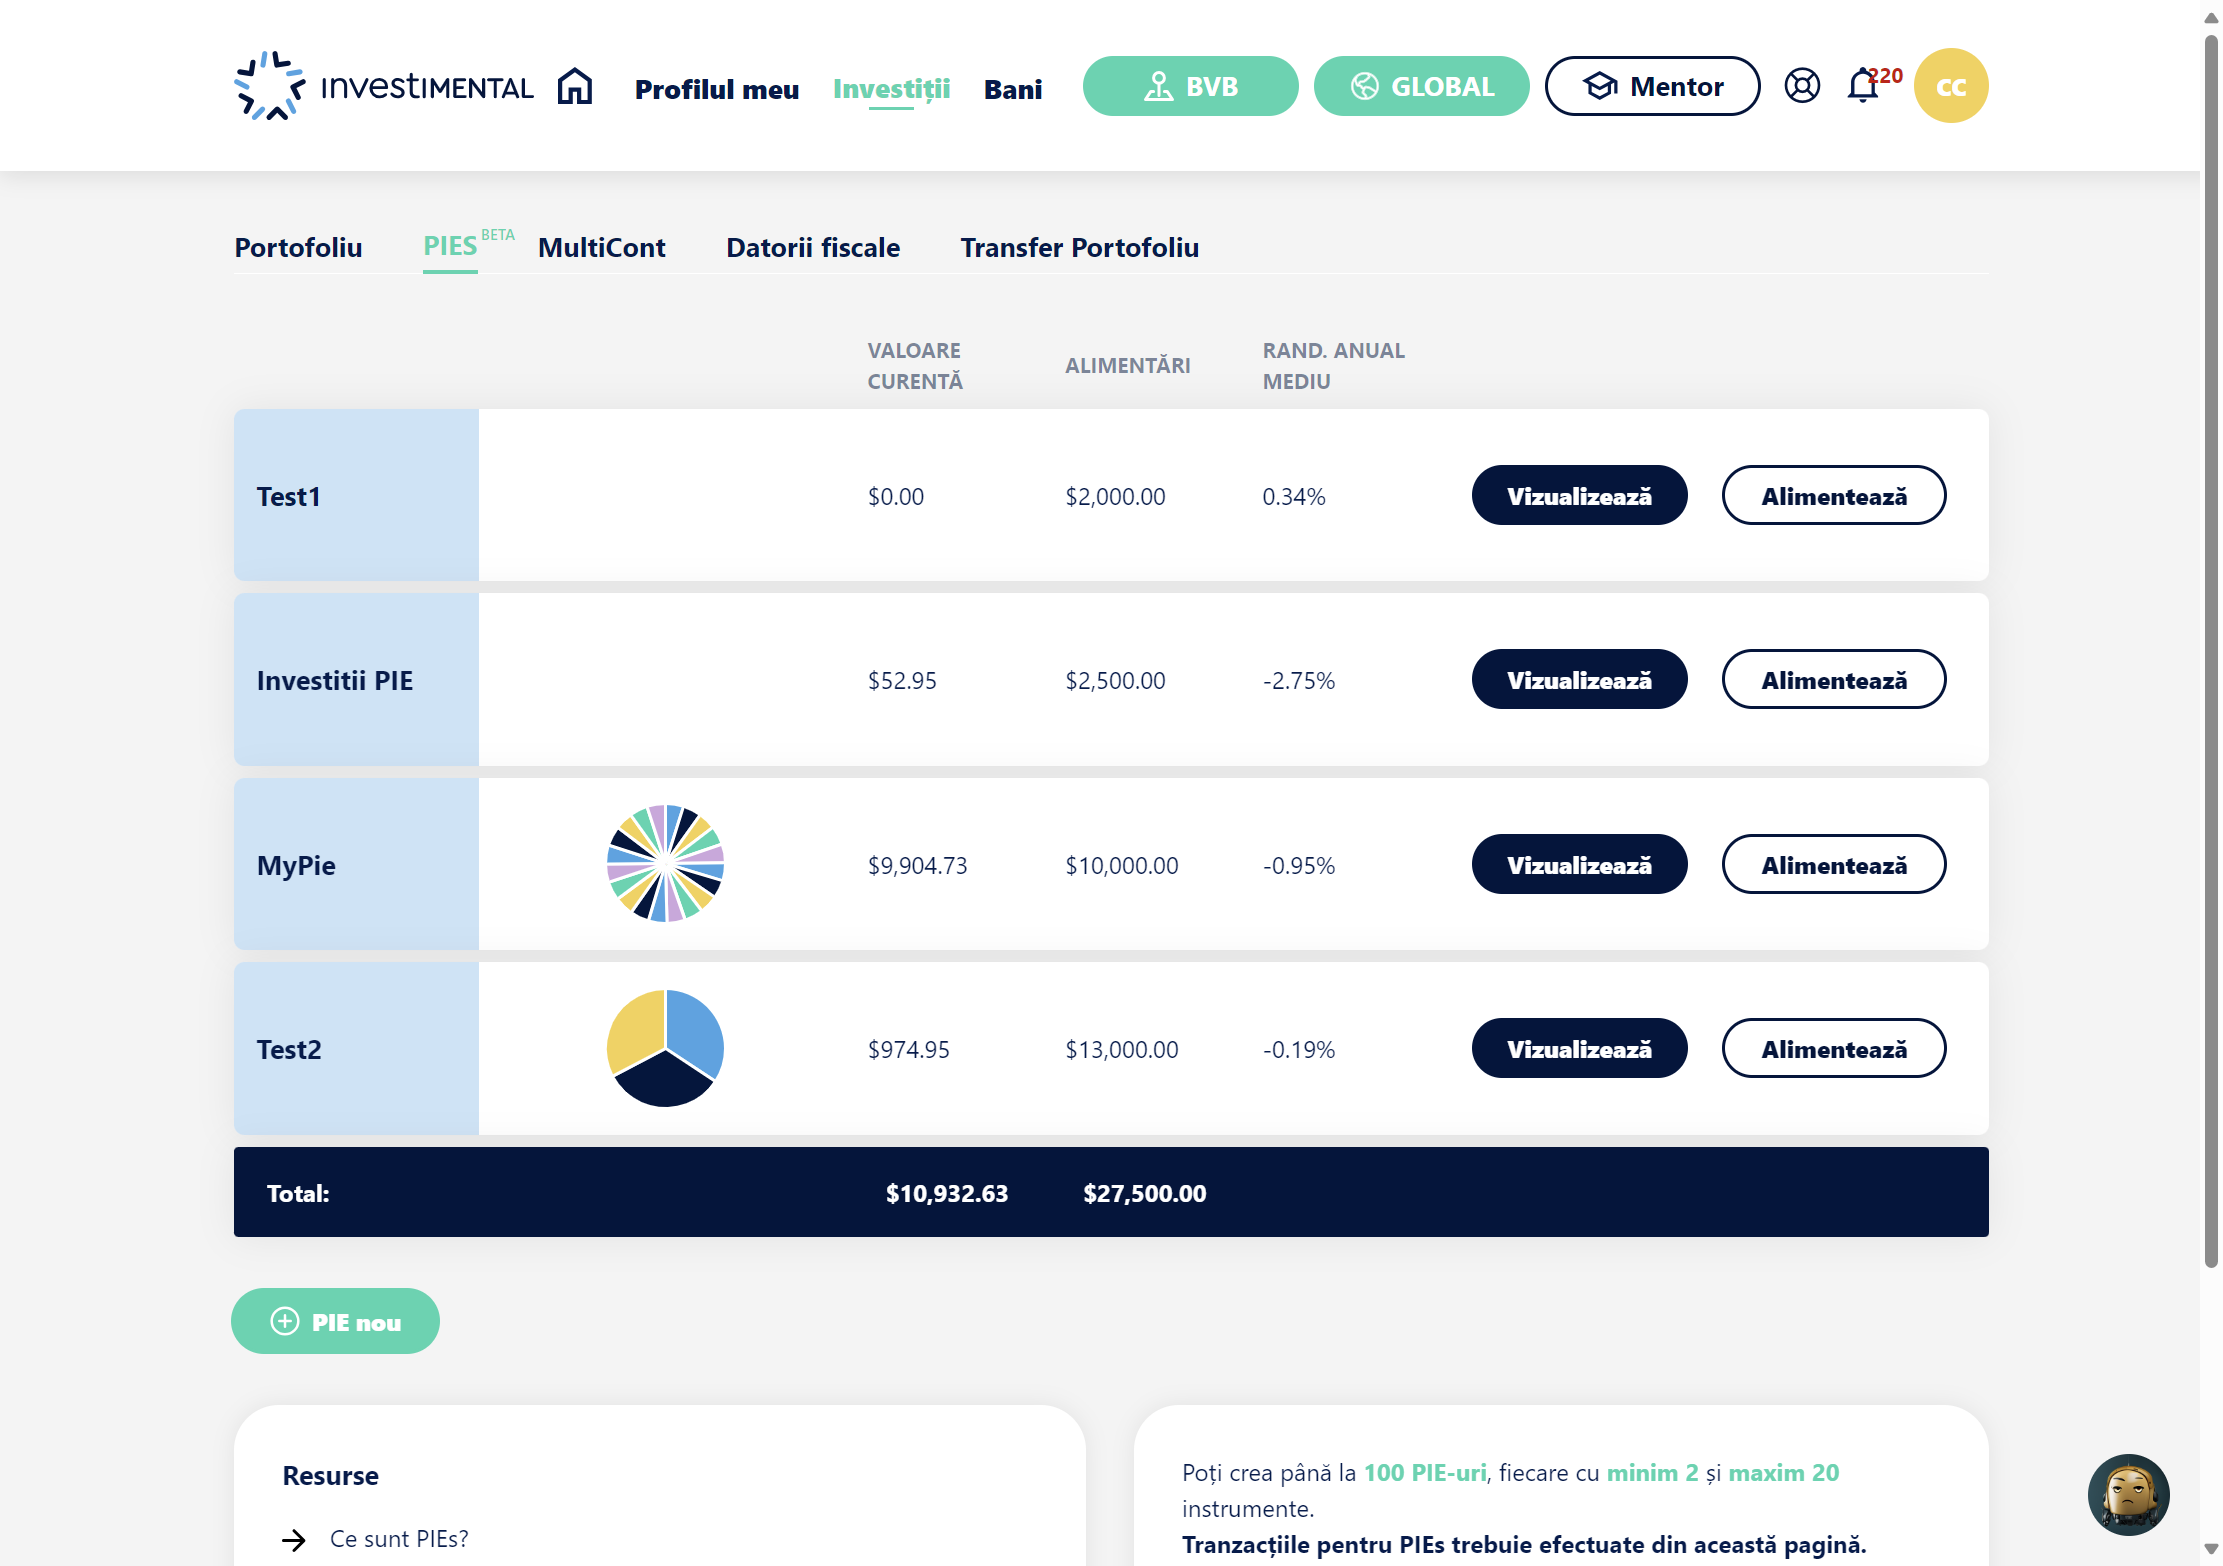Open the Investiții menu item
The width and height of the screenshot is (2223, 1566).
pos(892,89)
